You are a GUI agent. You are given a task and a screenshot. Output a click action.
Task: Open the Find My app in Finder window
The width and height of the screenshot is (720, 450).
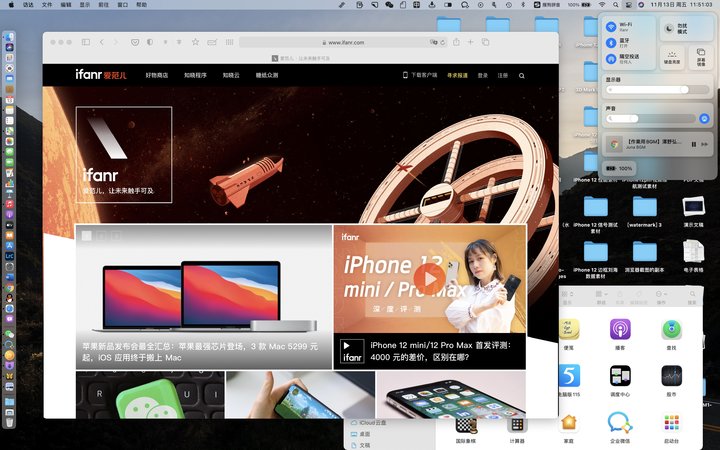coord(671,330)
